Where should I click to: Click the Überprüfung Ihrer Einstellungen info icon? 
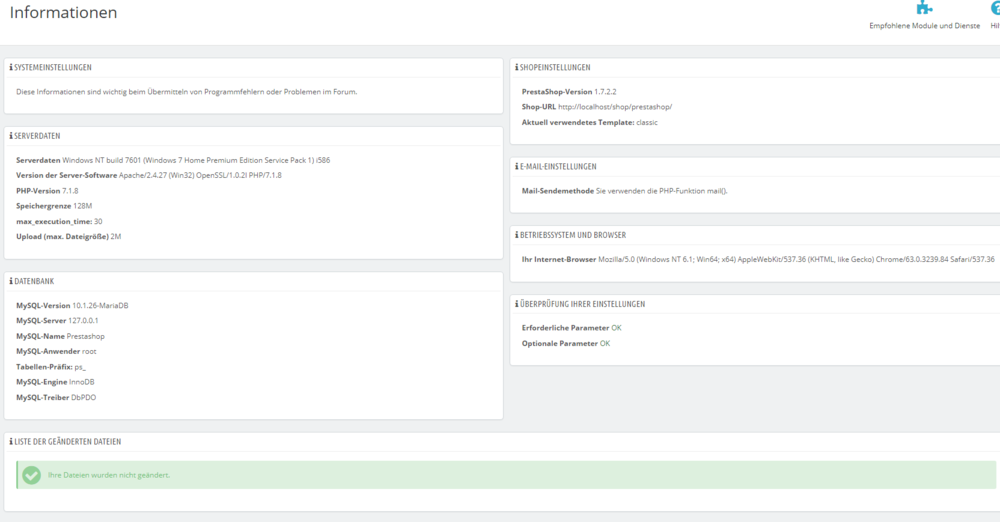[x=517, y=304]
